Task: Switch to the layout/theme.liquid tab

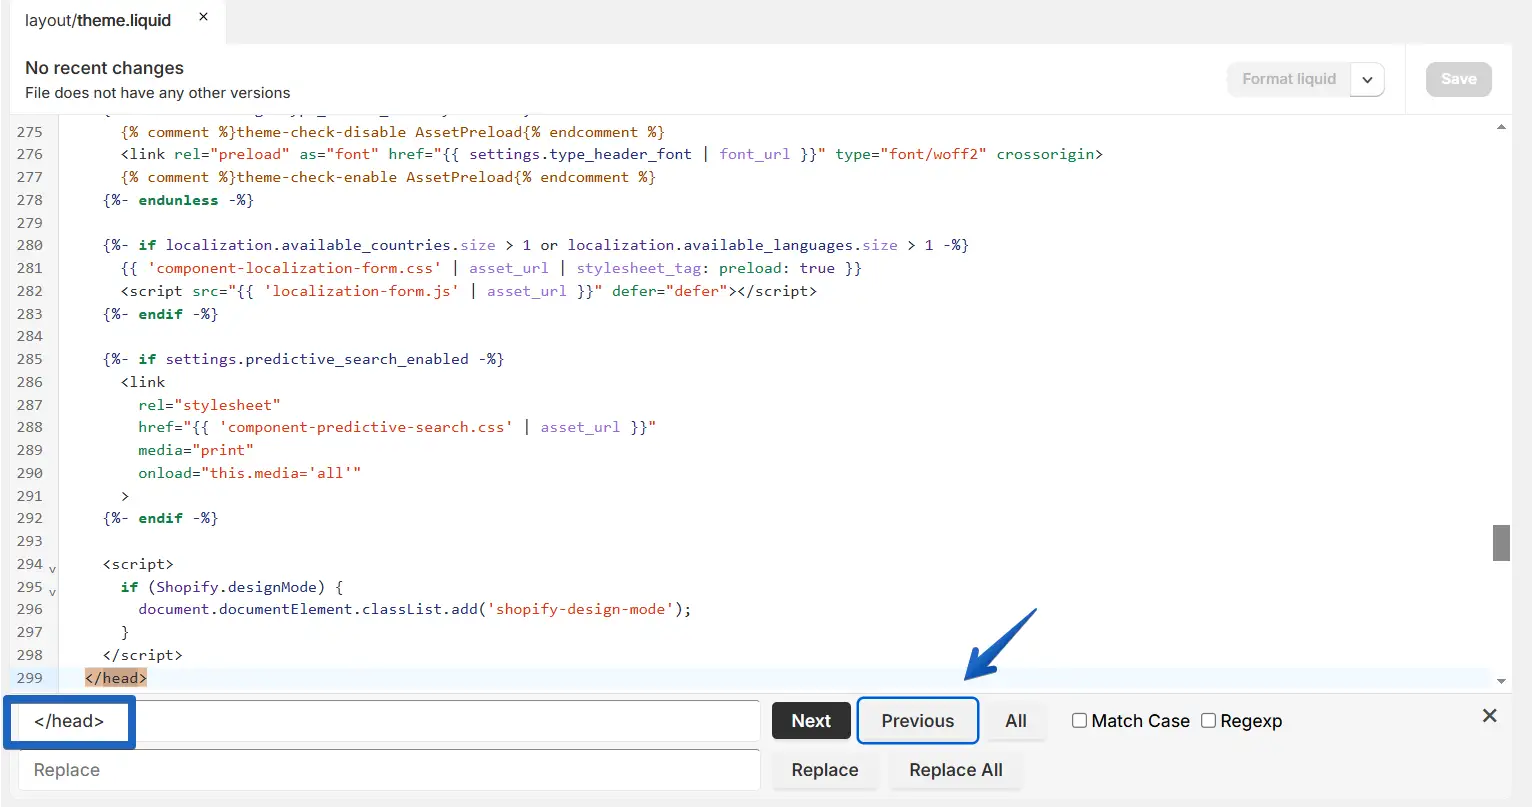Action: (x=98, y=20)
